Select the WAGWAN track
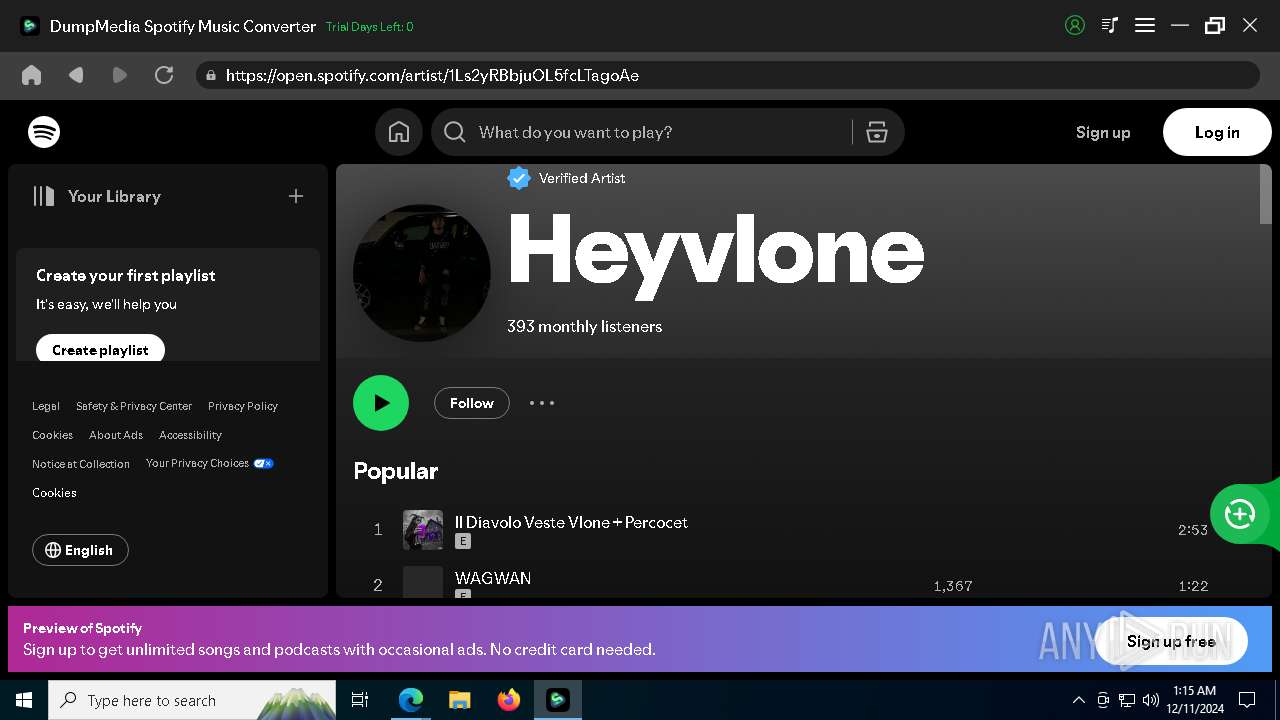This screenshot has height=720, width=1280. pyautogui.click(x=493, y=578)
